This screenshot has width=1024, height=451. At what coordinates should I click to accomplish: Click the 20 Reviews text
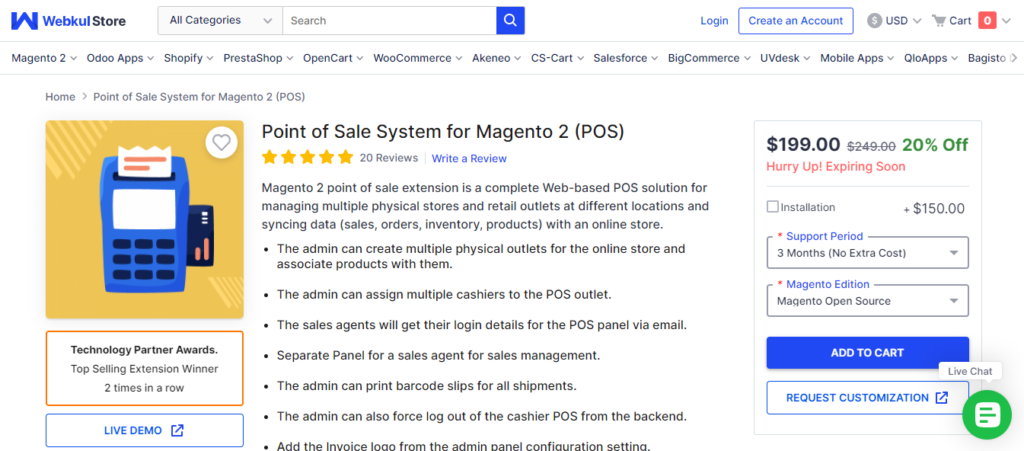pyautogui.click(x=389, y=157)
